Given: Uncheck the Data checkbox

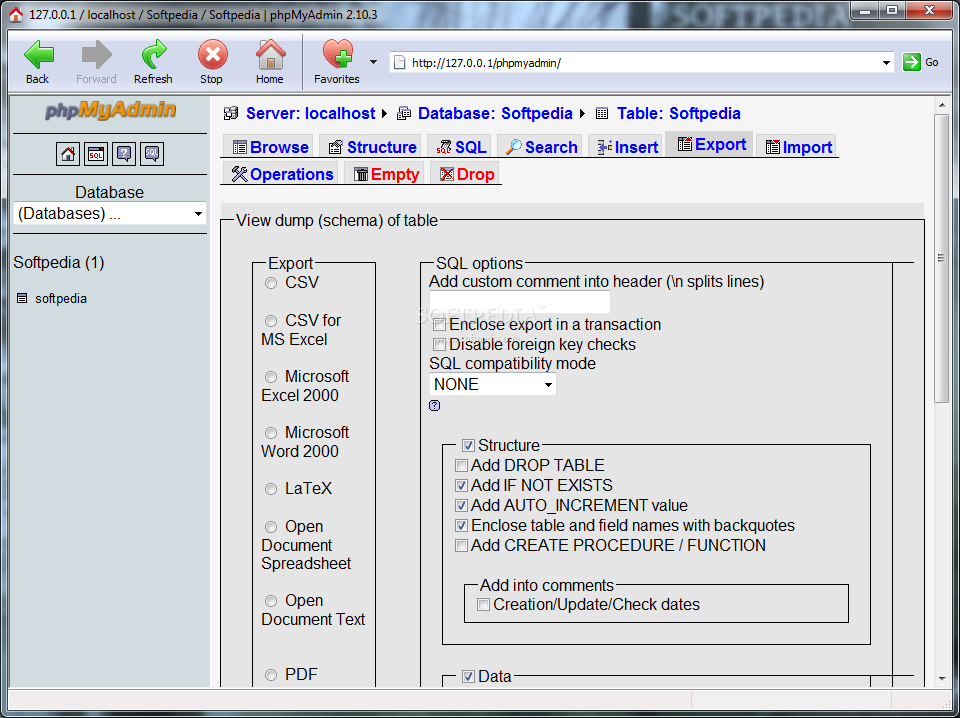Looking at the screenshot, I should coord(468,676).
